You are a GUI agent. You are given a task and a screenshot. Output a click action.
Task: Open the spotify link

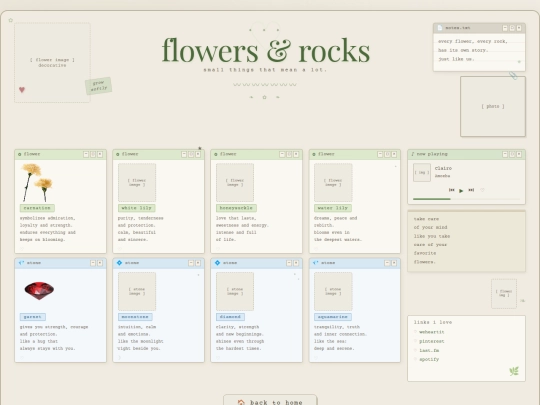pyautogui.click(x=429, y=359)
